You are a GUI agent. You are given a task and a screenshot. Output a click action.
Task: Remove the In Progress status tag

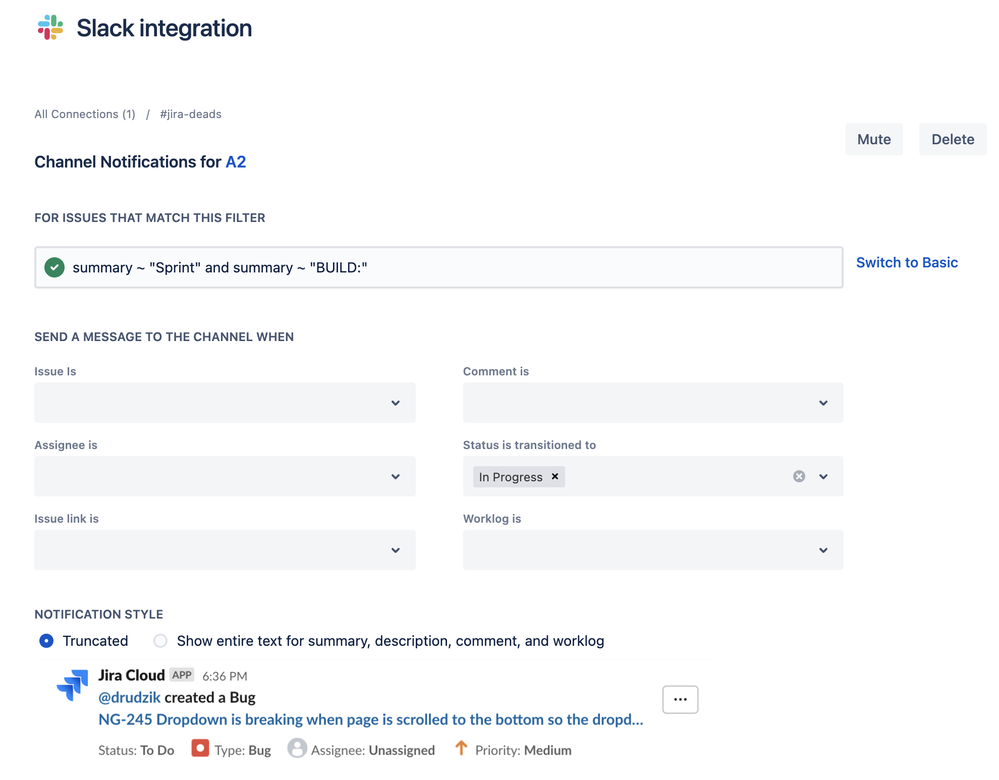click(x=555, y=477)
